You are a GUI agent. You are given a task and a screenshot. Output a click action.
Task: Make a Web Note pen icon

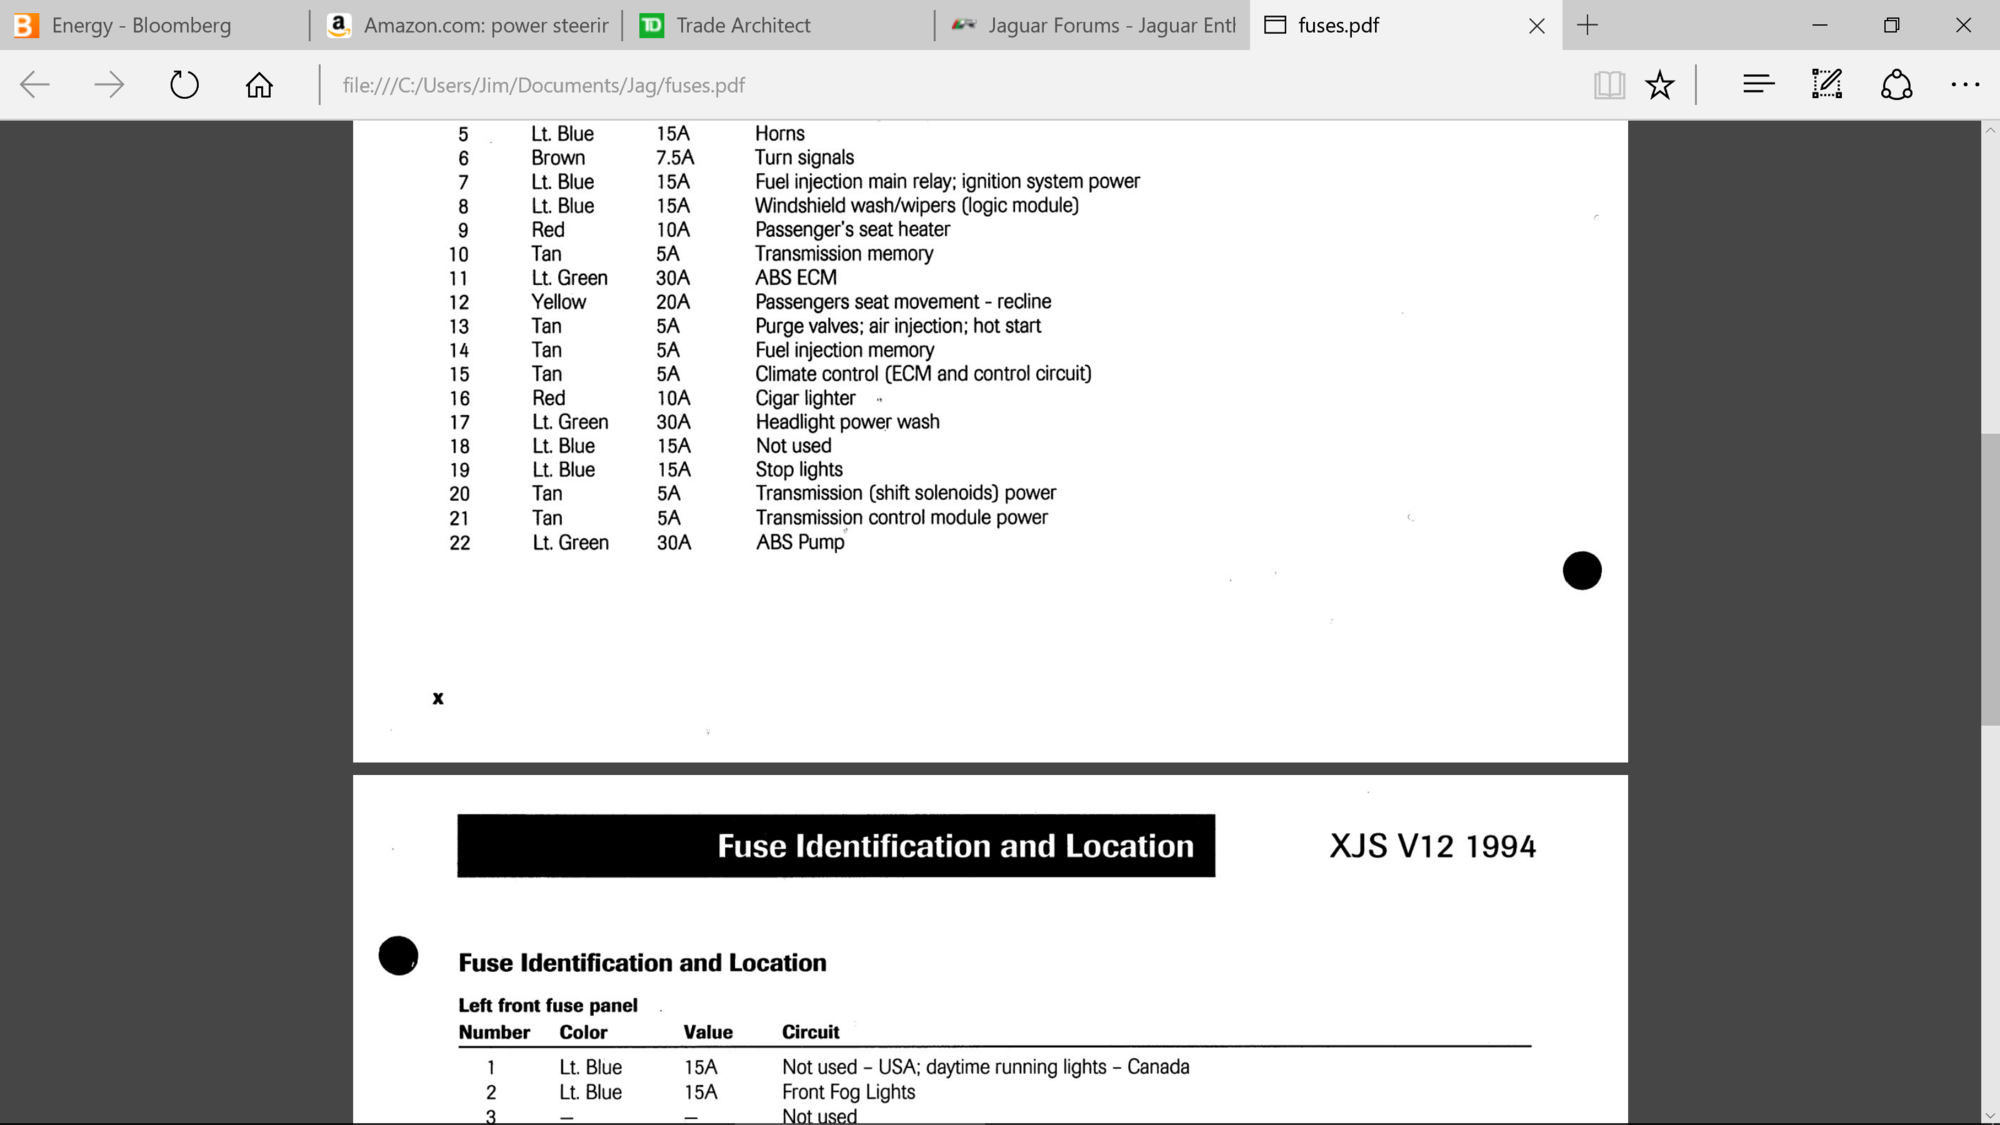coord(1827,85)
